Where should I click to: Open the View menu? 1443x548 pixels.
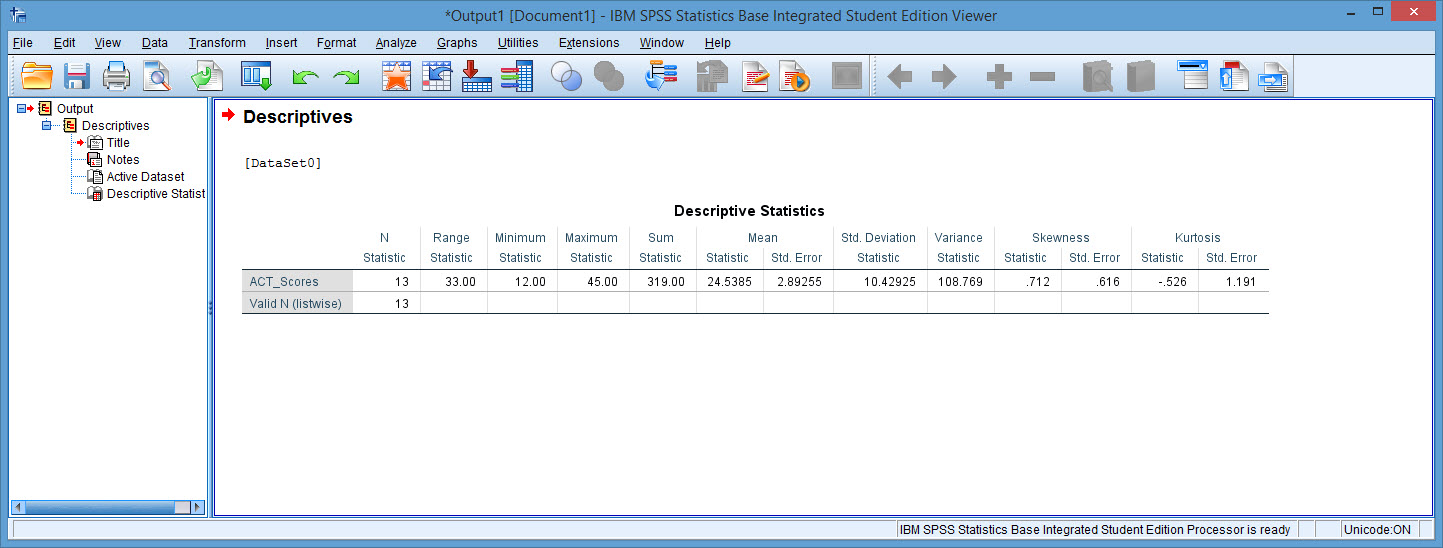(x=108, y=43)
